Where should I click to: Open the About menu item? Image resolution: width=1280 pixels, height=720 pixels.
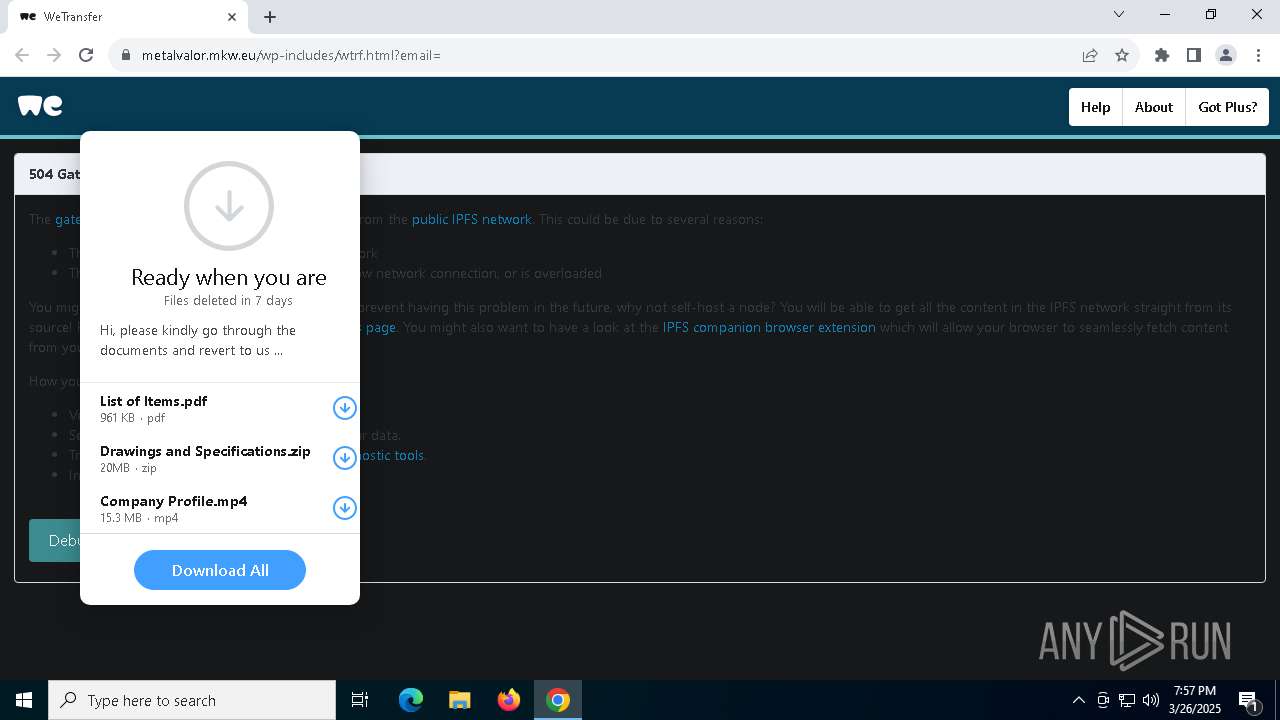pyautogui.click(x=1153, y=107)
